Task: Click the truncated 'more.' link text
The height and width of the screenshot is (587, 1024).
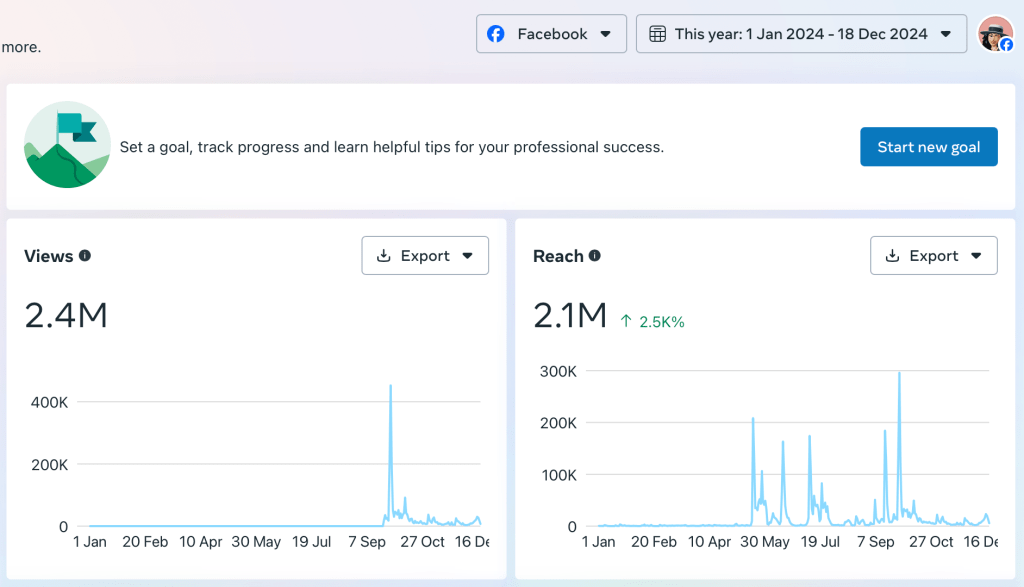Action: click(x=21, y=47)
